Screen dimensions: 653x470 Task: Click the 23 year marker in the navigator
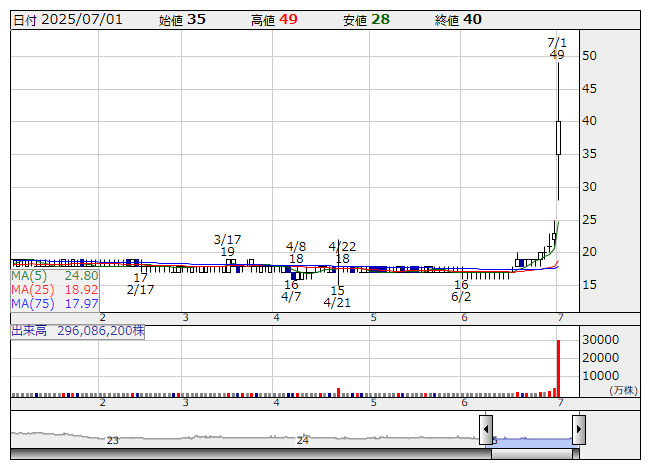tap(113, 440)
